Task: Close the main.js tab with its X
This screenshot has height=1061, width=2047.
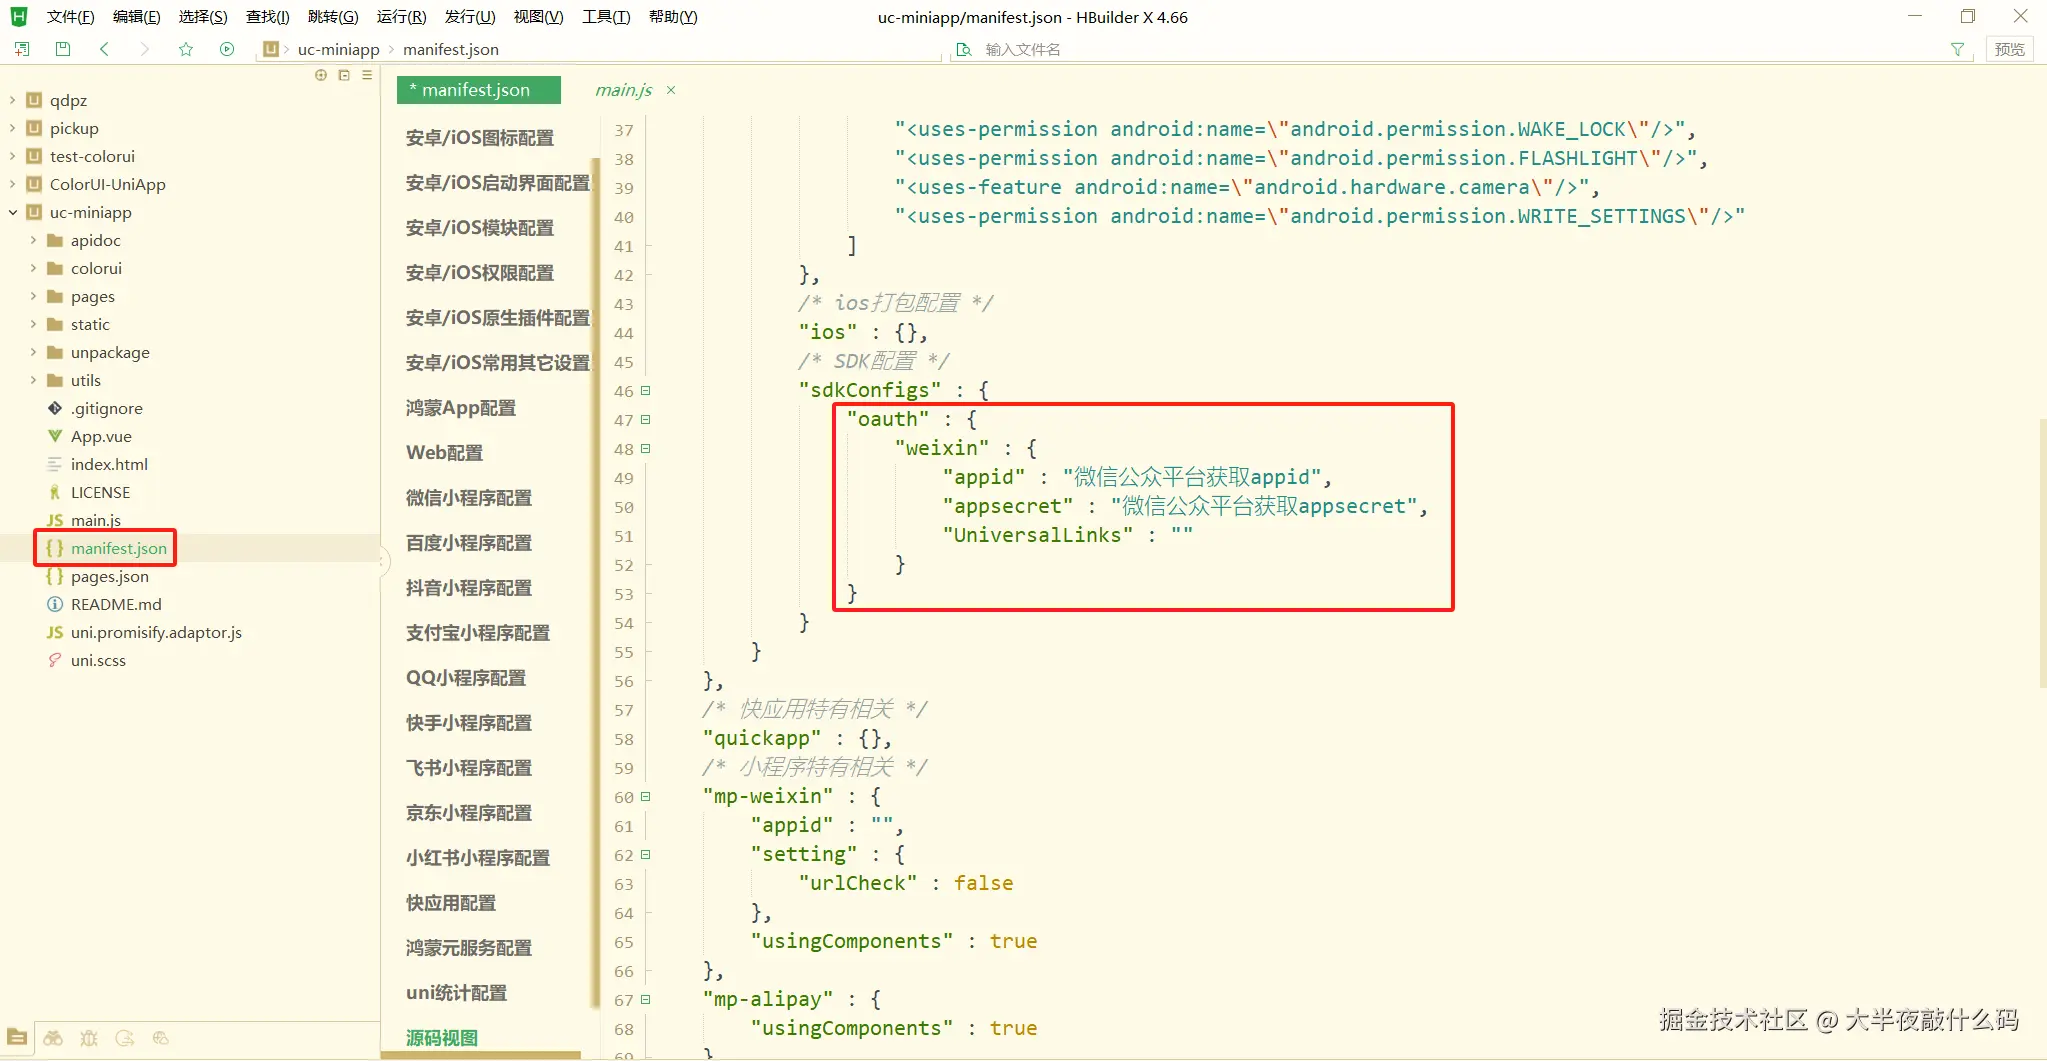Action: point(671,90)
